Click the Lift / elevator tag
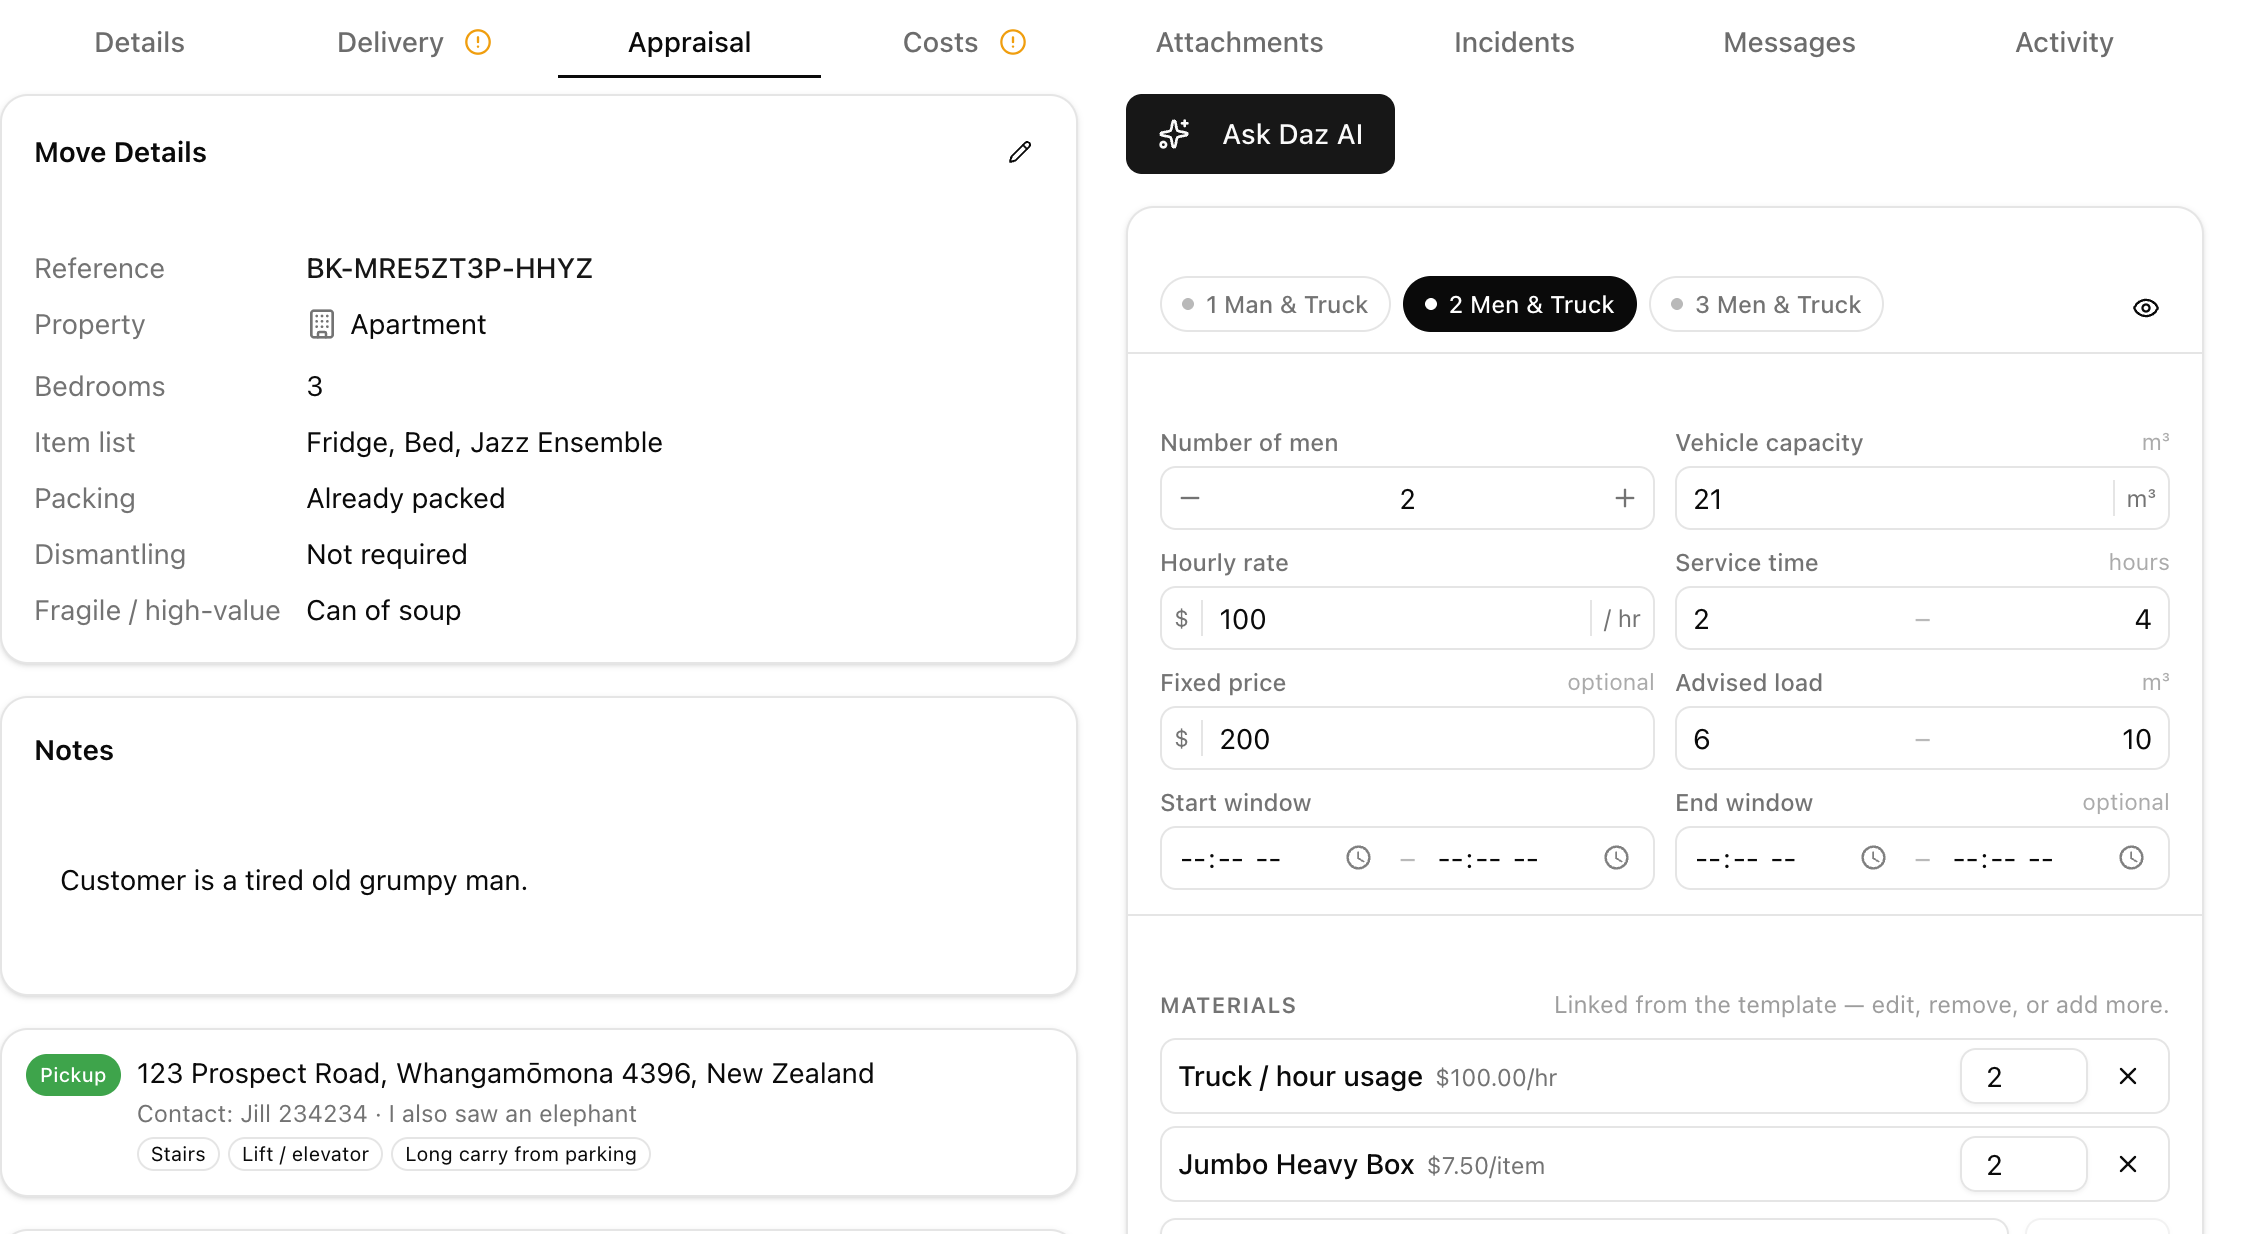 pos(305,1154)
